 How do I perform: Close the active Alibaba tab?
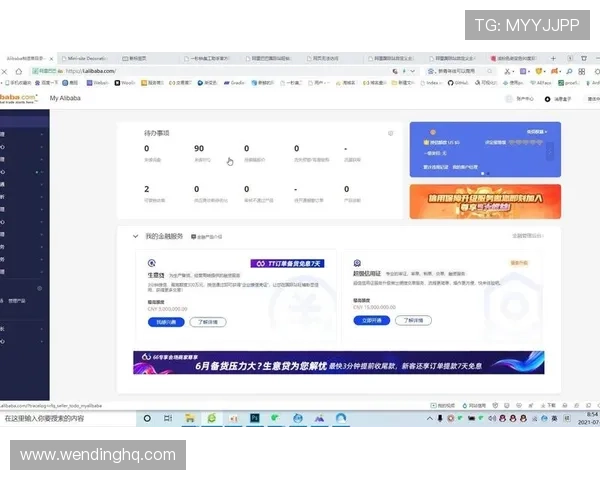51,59
